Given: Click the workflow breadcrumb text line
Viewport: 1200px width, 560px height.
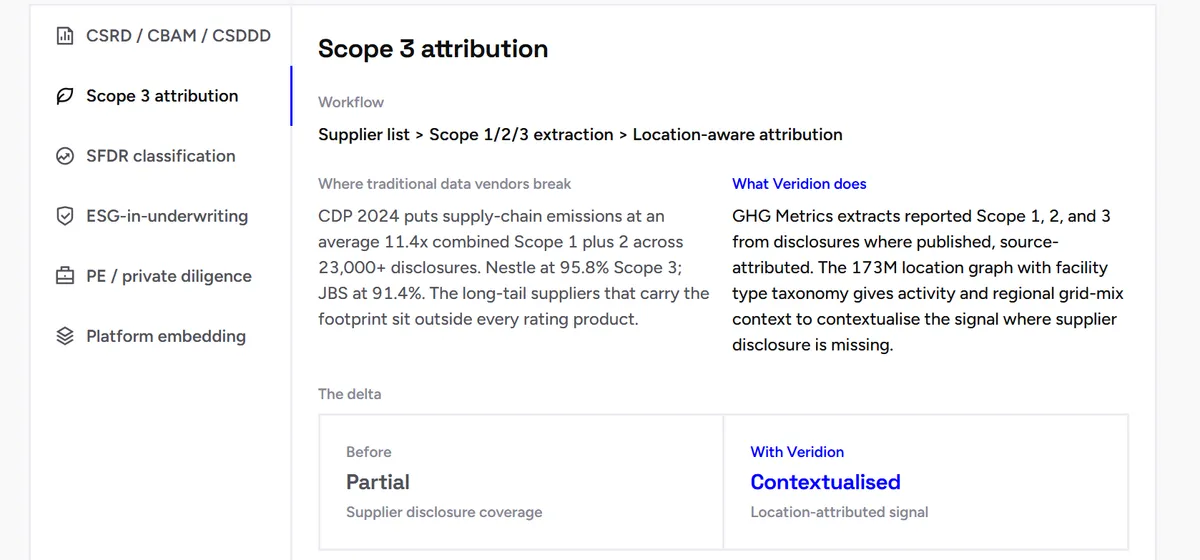Looking at the screenshot, I should [x=580, y=134].
